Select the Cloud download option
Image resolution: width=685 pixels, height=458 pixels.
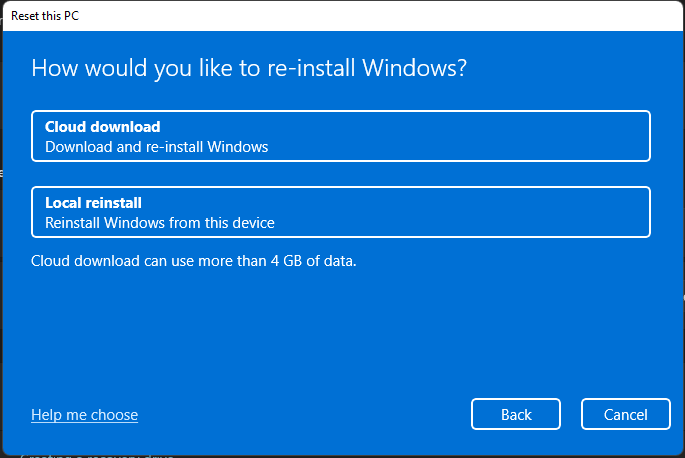[340, 136]
